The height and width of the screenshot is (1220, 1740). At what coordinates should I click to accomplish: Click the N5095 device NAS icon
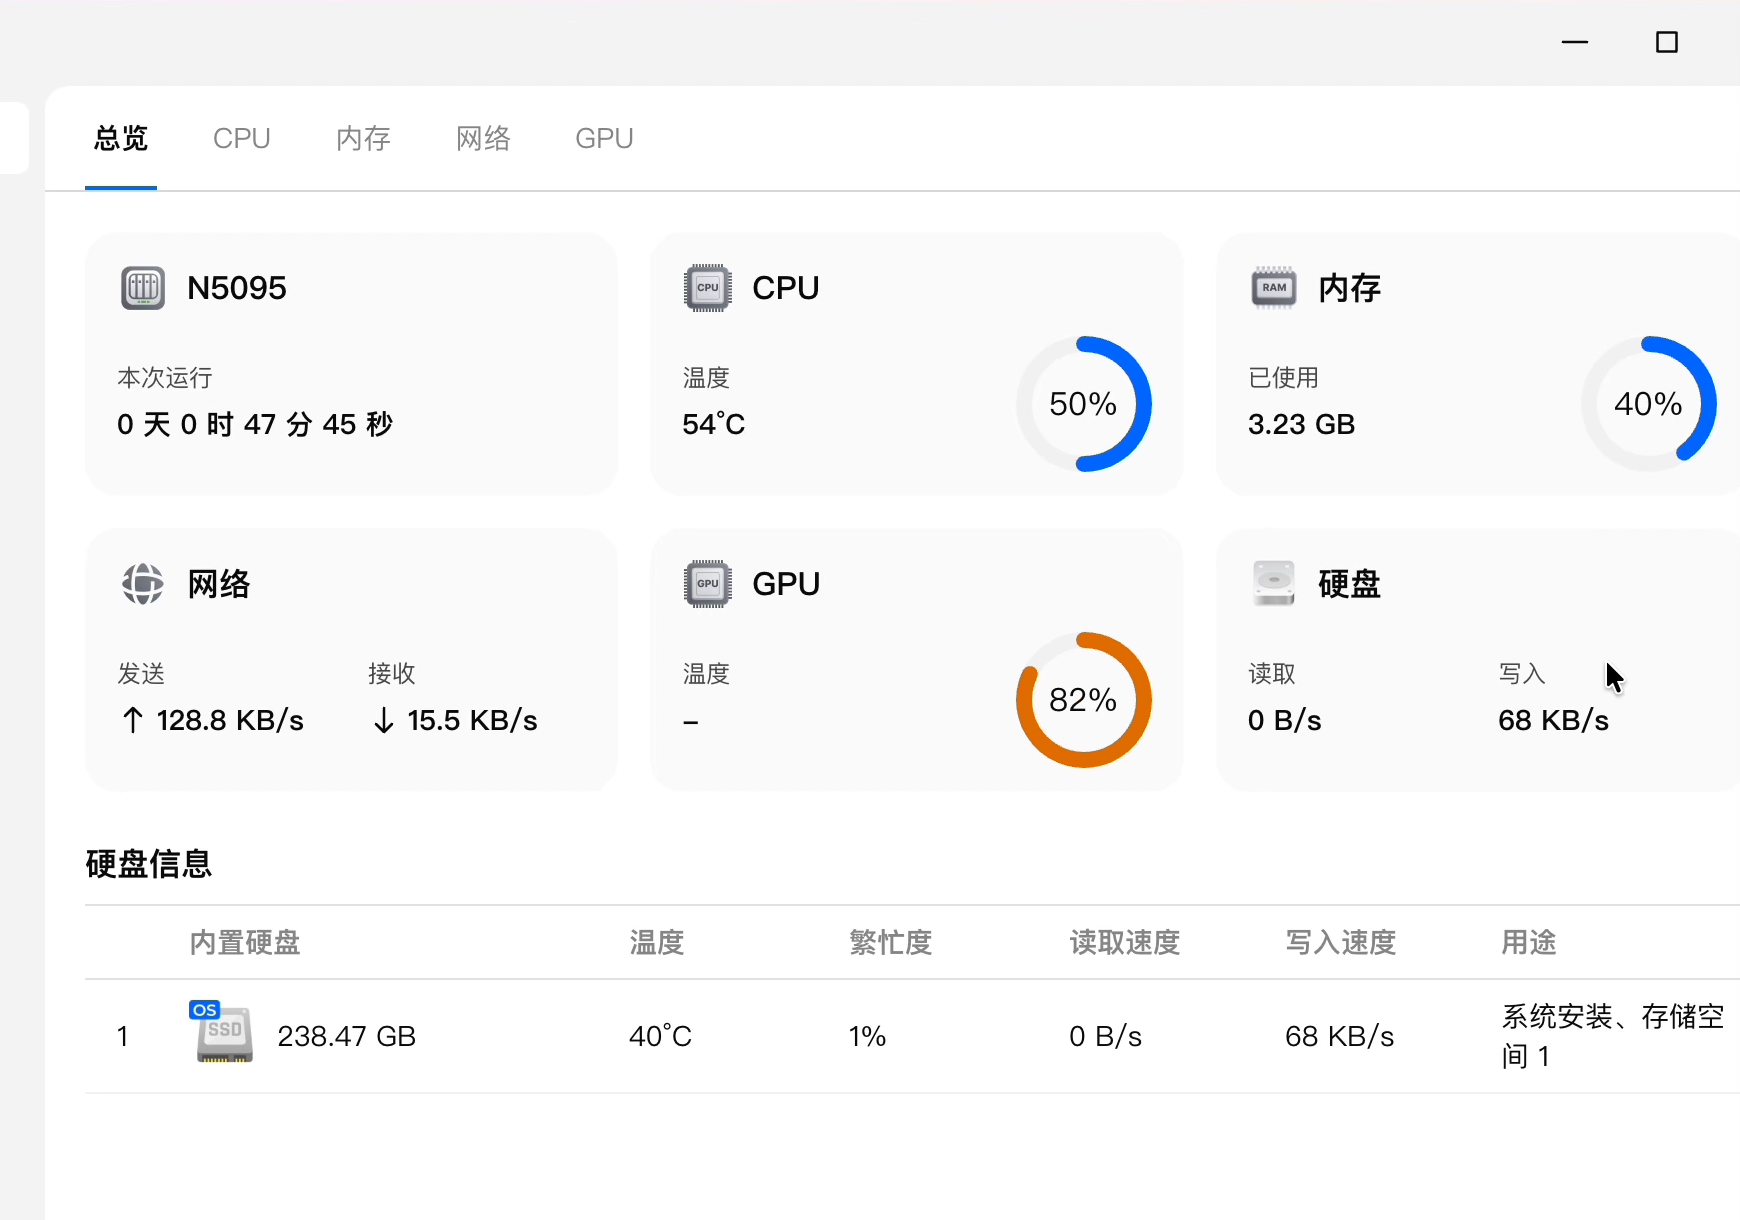(x=143, y=288)
